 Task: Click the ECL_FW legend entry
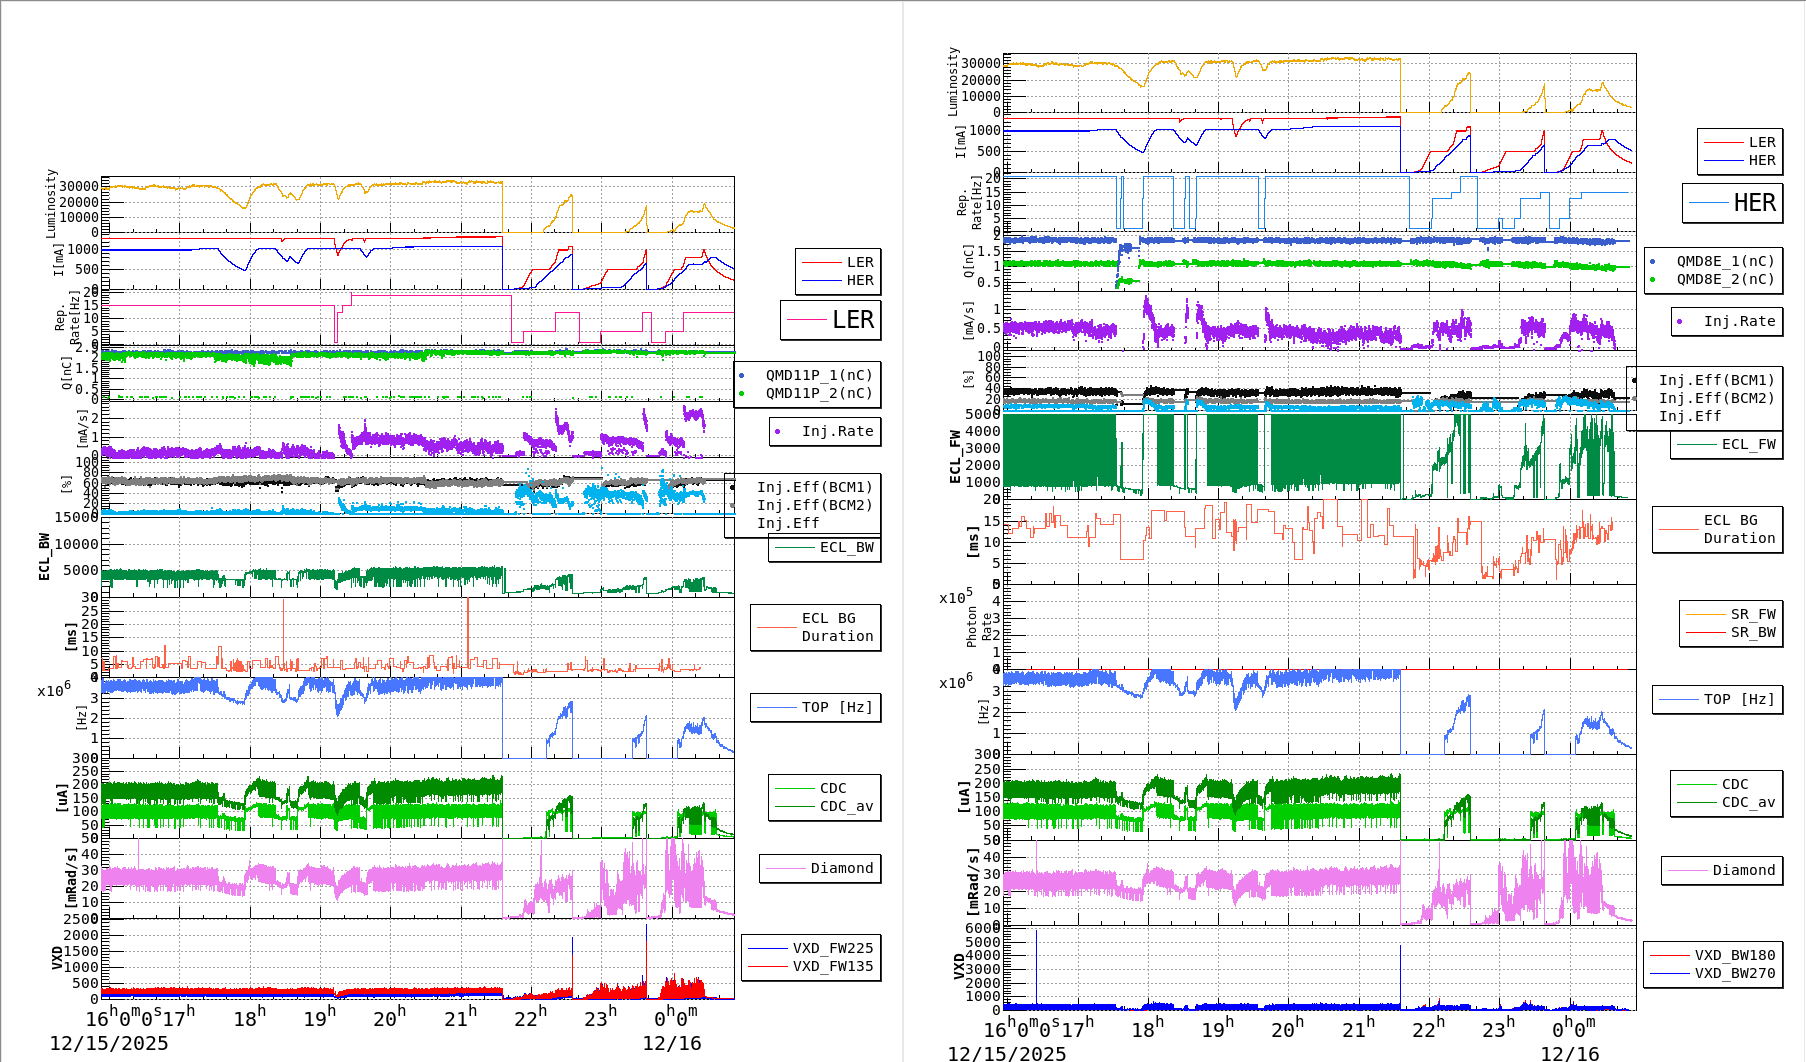[1748, 444]
